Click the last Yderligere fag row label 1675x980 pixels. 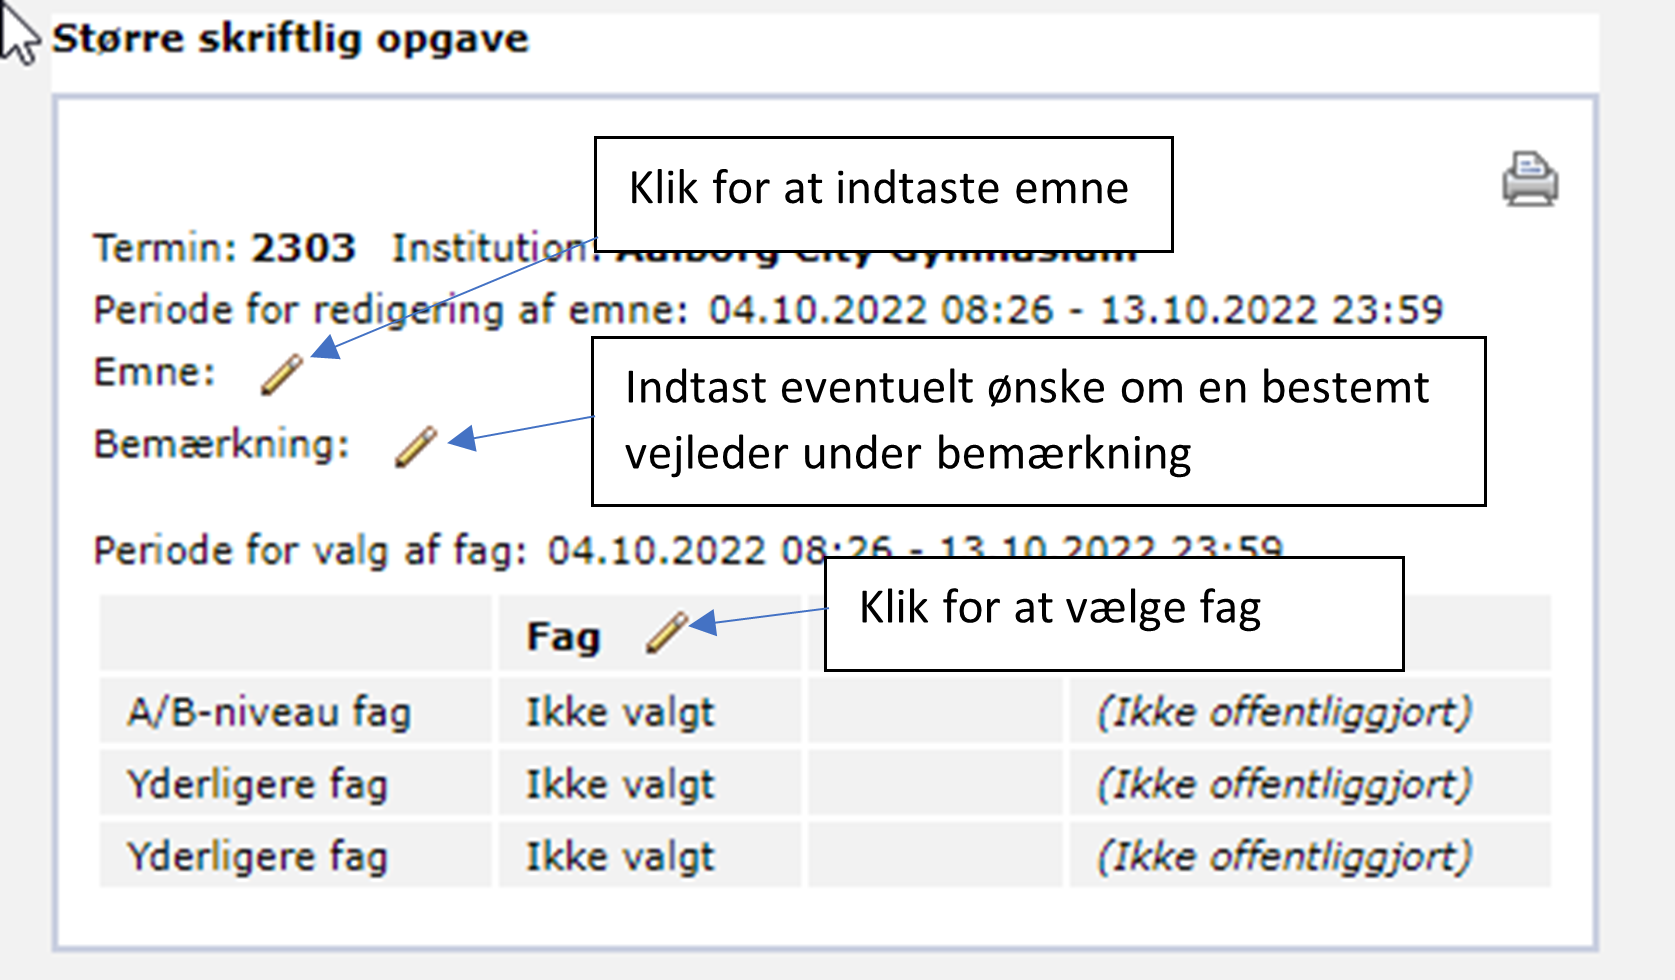coord(257,857)
